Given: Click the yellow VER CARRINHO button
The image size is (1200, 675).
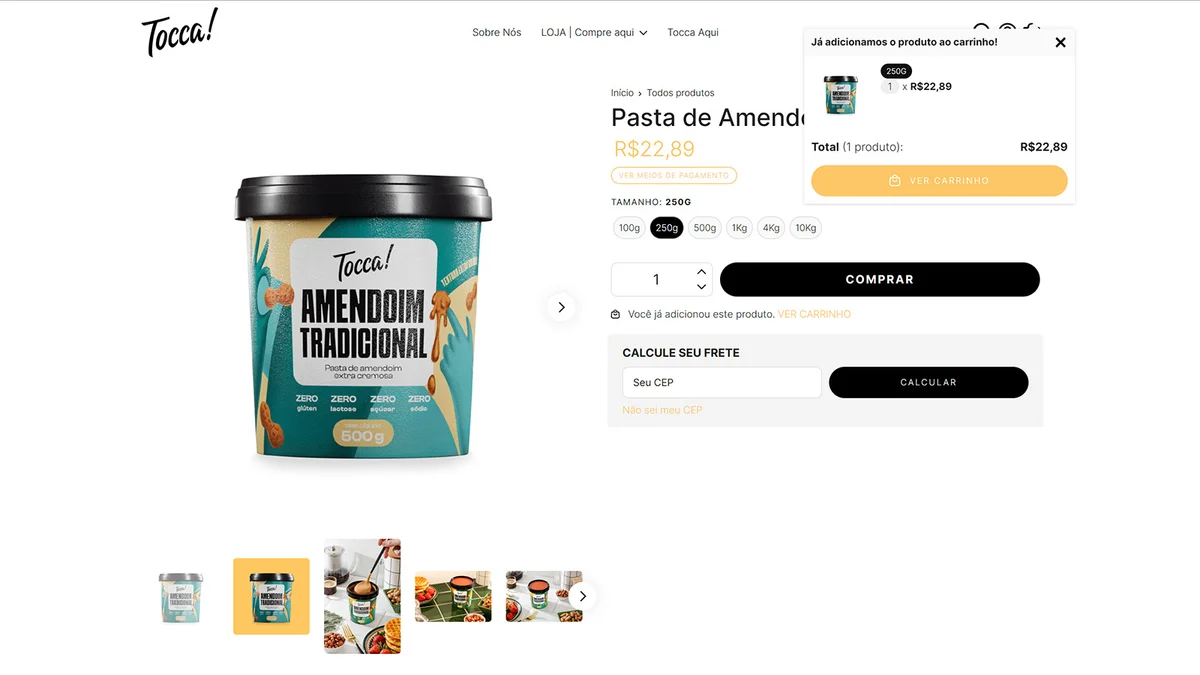Looking at the screenshot, I should click(939, 181).
